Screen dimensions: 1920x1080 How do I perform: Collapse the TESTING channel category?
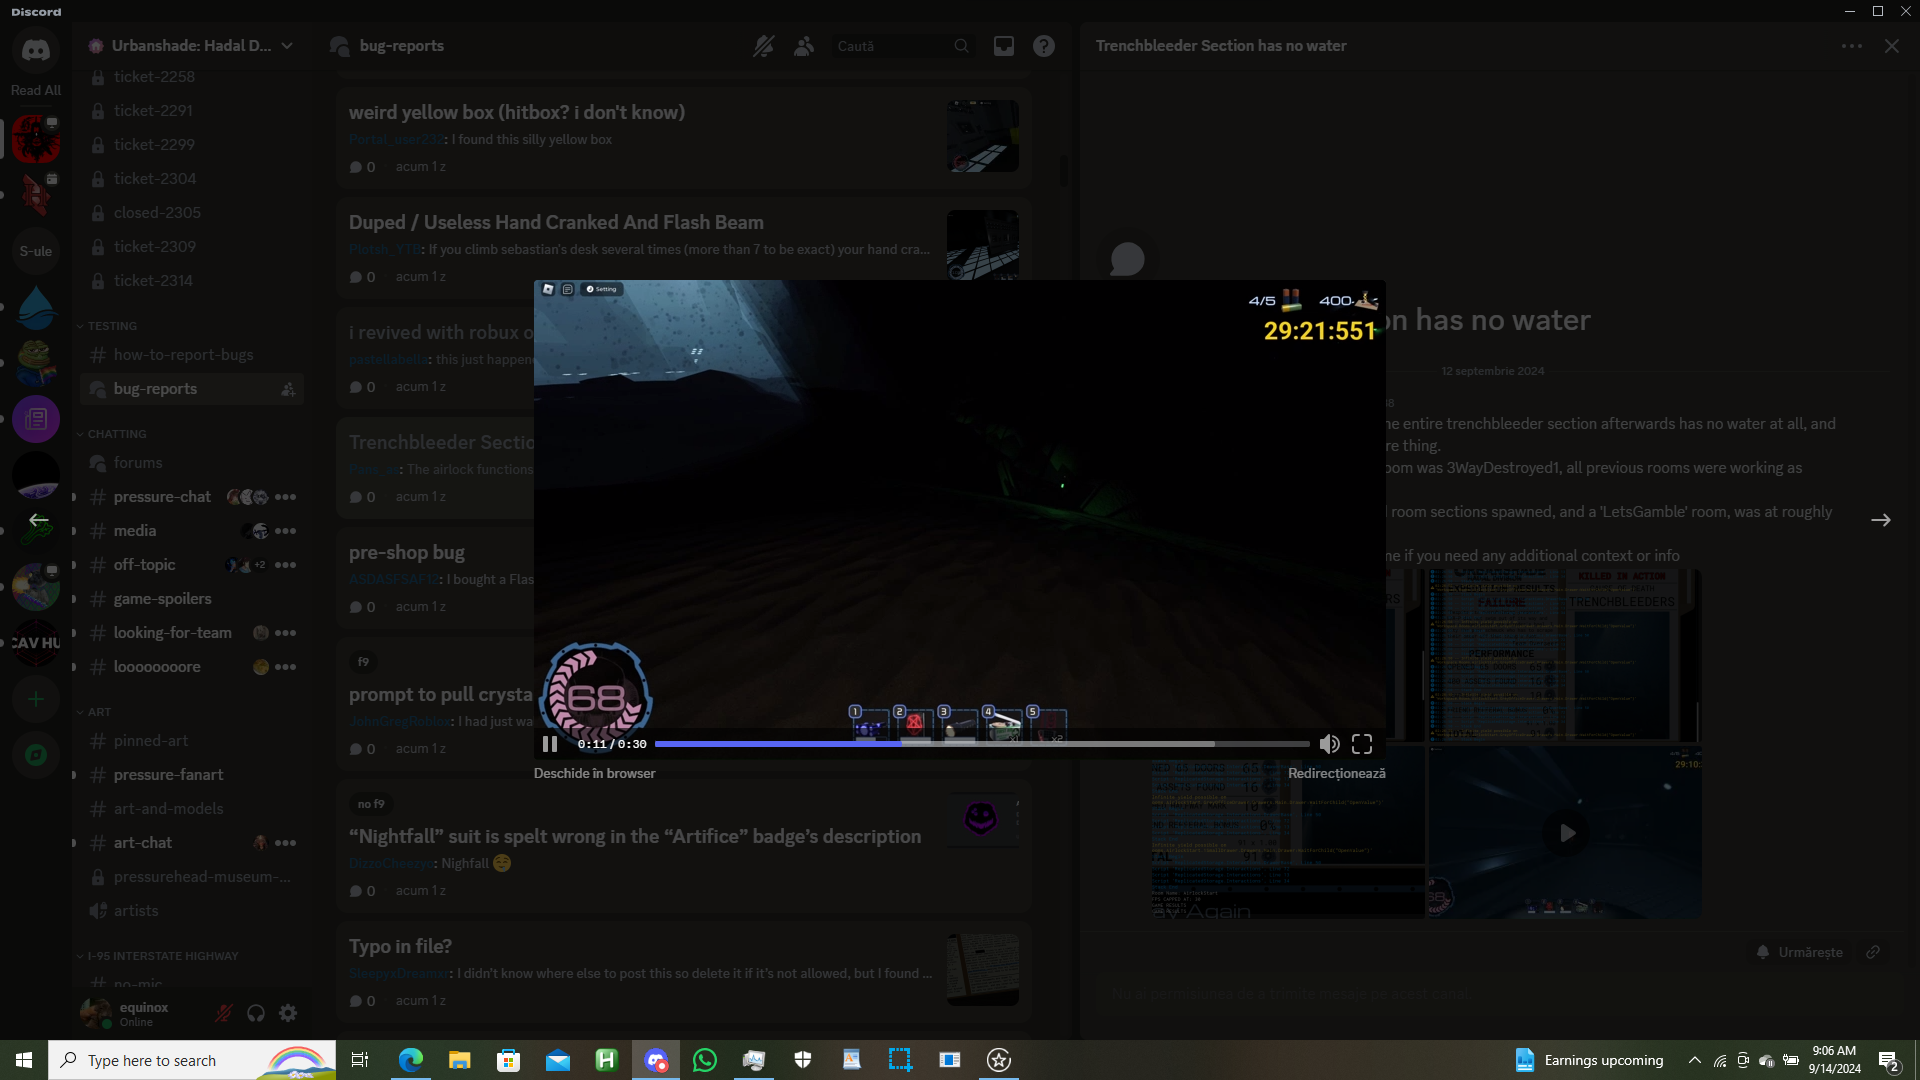coord(112,326)
